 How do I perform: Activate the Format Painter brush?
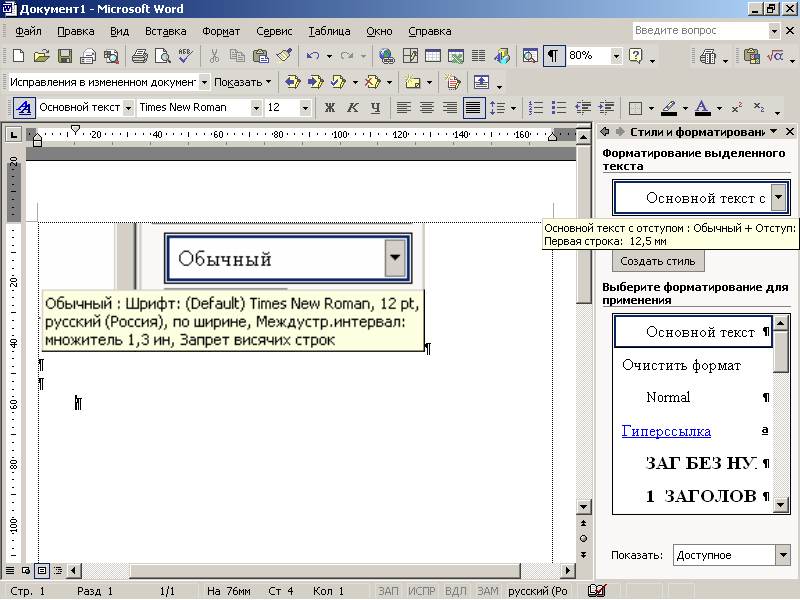284,56
